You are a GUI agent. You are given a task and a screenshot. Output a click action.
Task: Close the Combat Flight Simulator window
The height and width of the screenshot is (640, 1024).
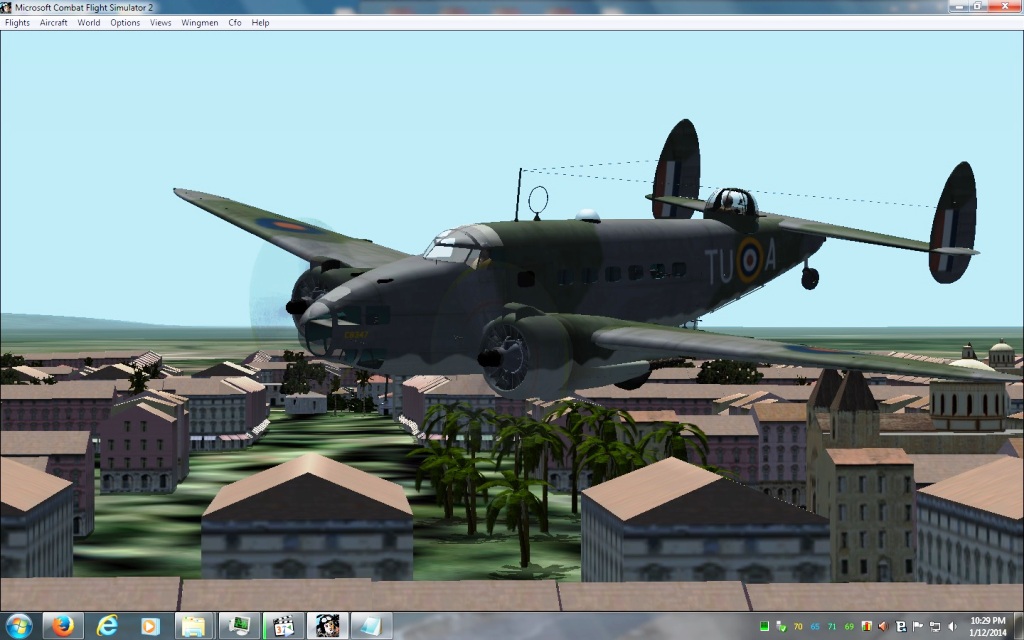click(x=1005, y=6)
